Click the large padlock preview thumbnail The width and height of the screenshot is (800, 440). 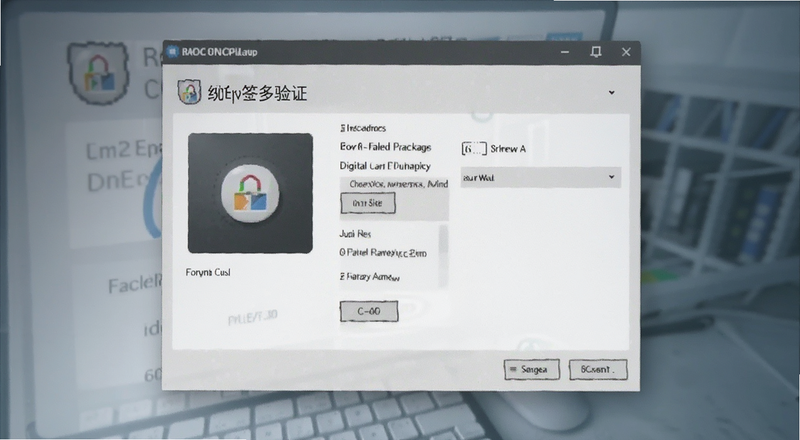click(x=250, y=193)
